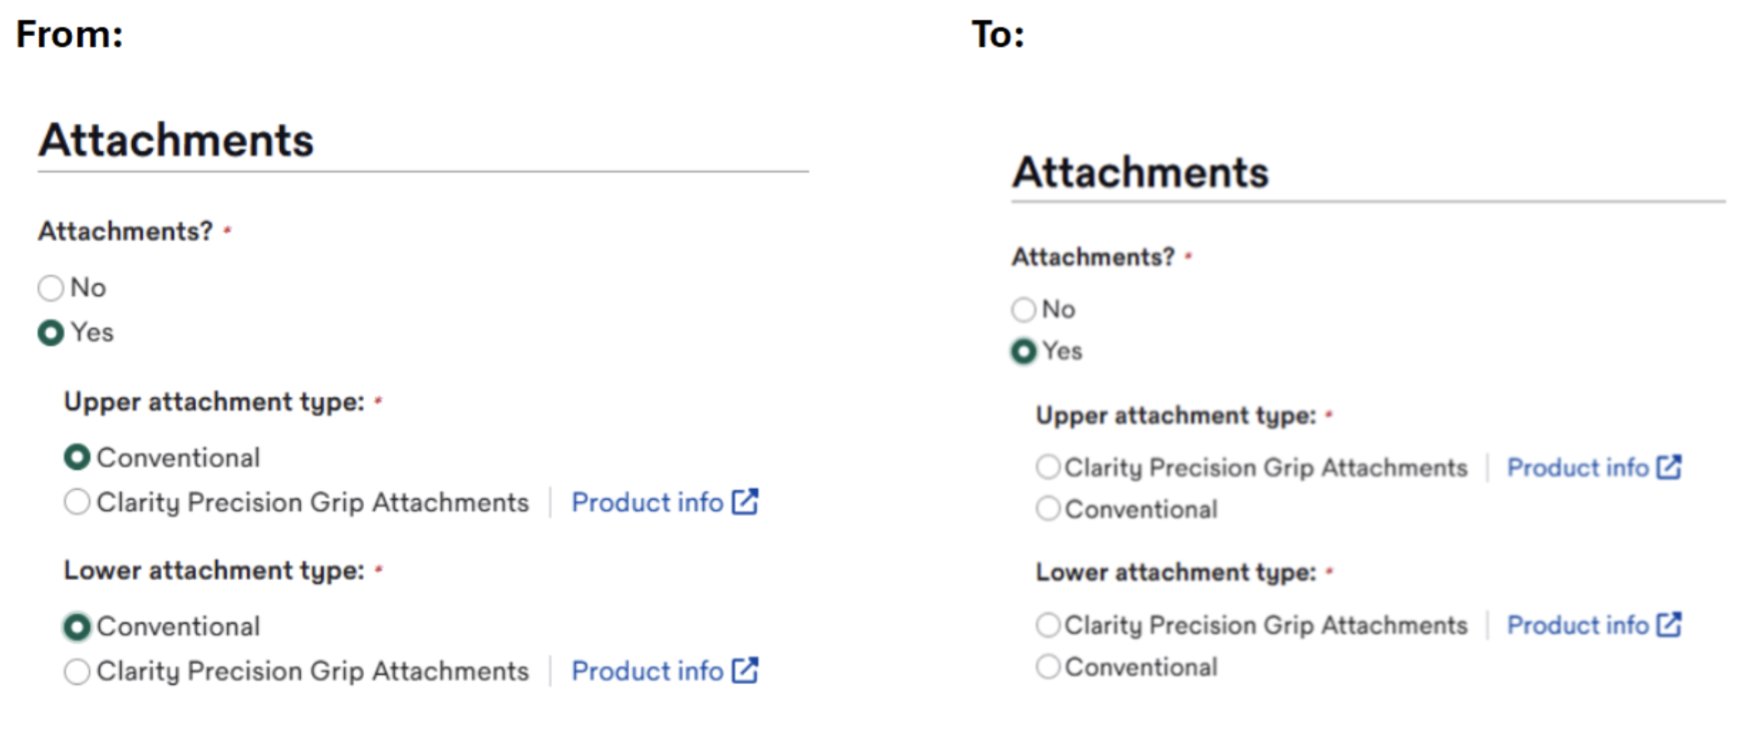Click upper external-link icon in From panel
The width and height of the screenshot is (1754, 736).
(x=745, y=501)
